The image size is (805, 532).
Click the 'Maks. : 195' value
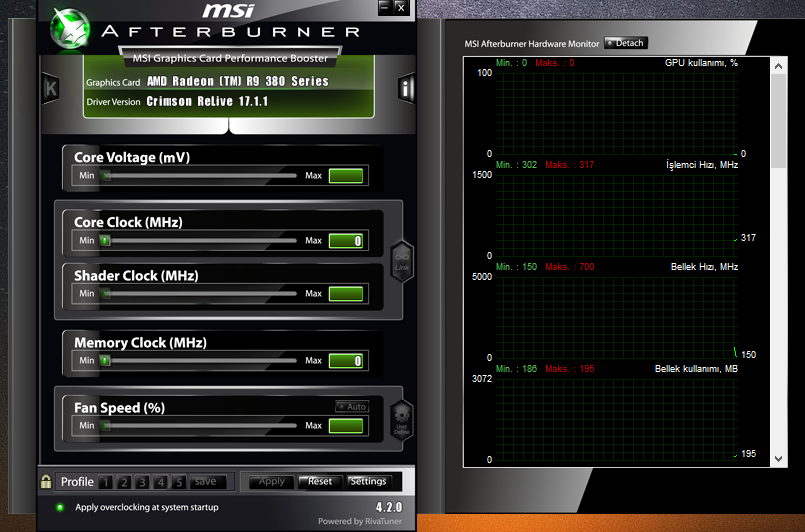click(570, 369)
